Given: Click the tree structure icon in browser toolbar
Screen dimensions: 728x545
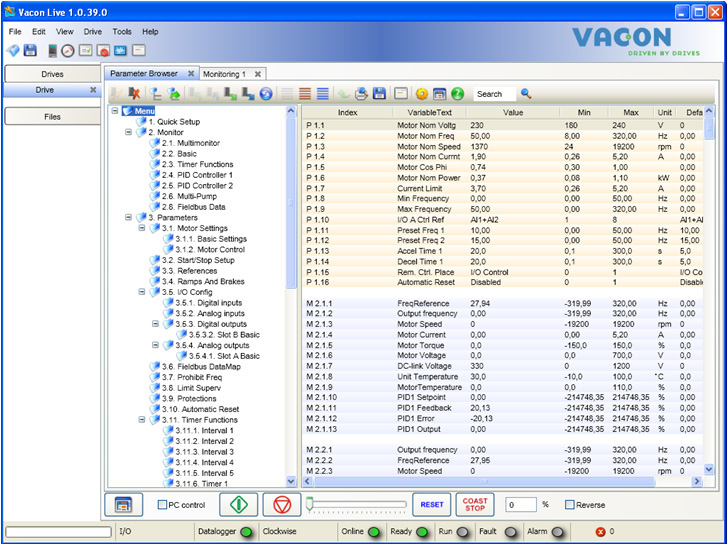Looking at the screenshot, I should click(x=155, y=94).
